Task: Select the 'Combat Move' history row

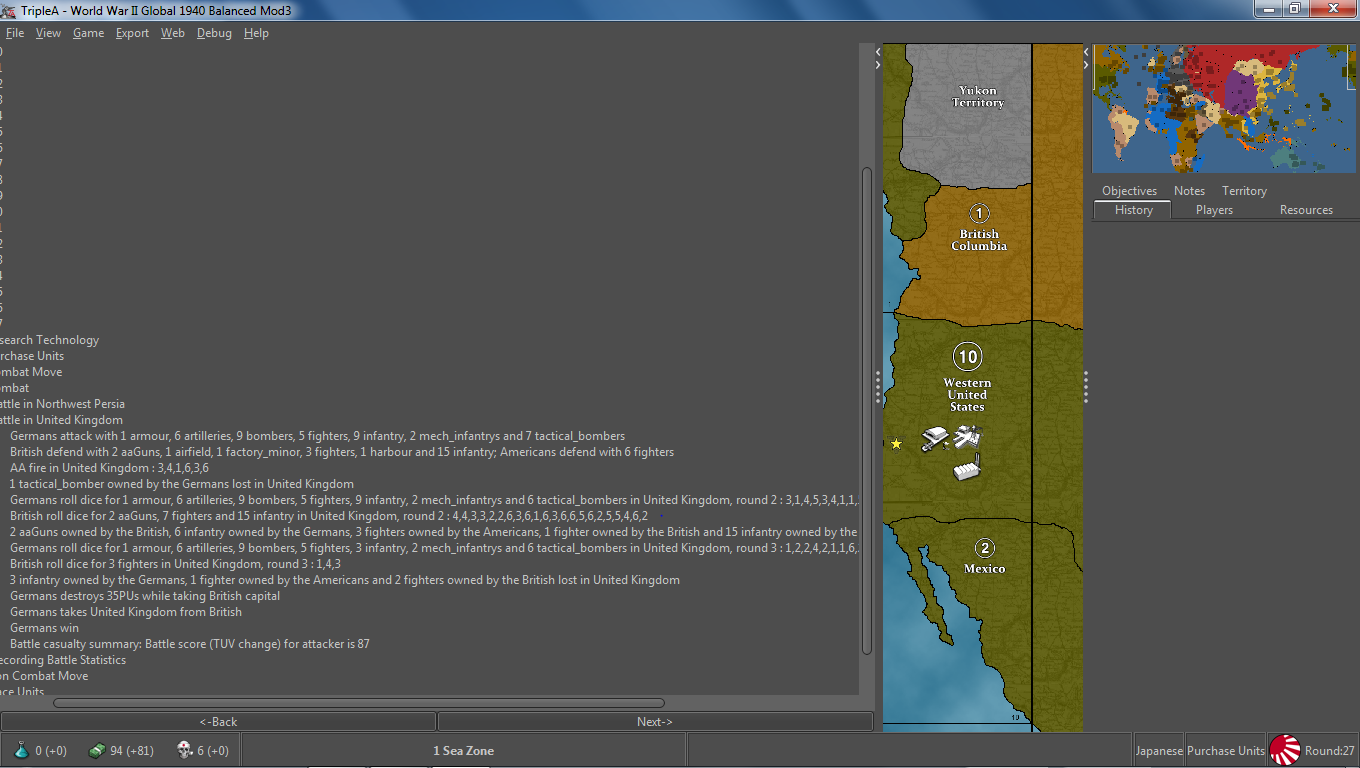Action: click(31, 372)
